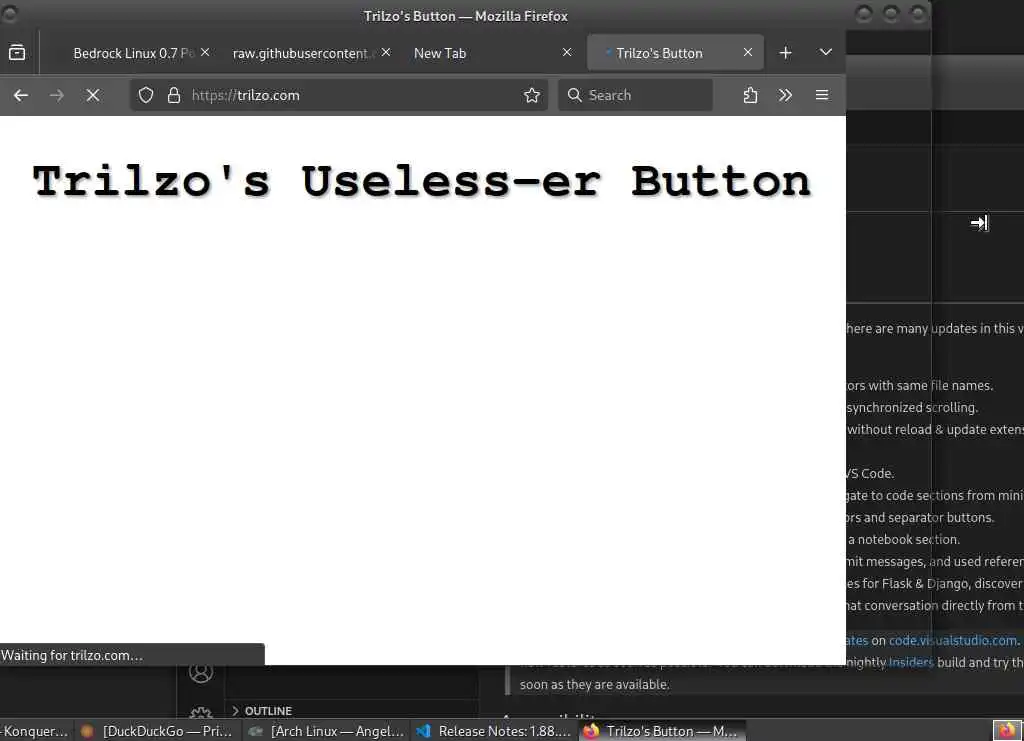Show more tools overflow chevrons
Image resolution: width=1024 pixels, height=741 pixels.
click(786, 95)
